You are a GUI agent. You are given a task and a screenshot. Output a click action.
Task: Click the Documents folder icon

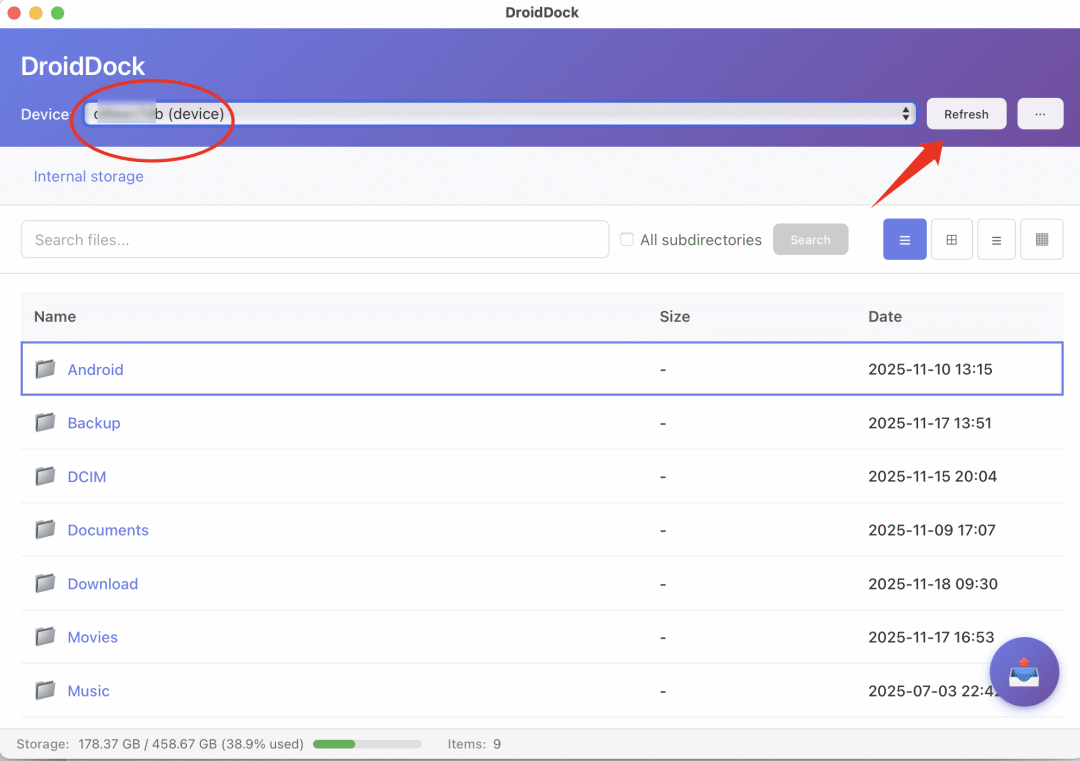click(45, 530)
